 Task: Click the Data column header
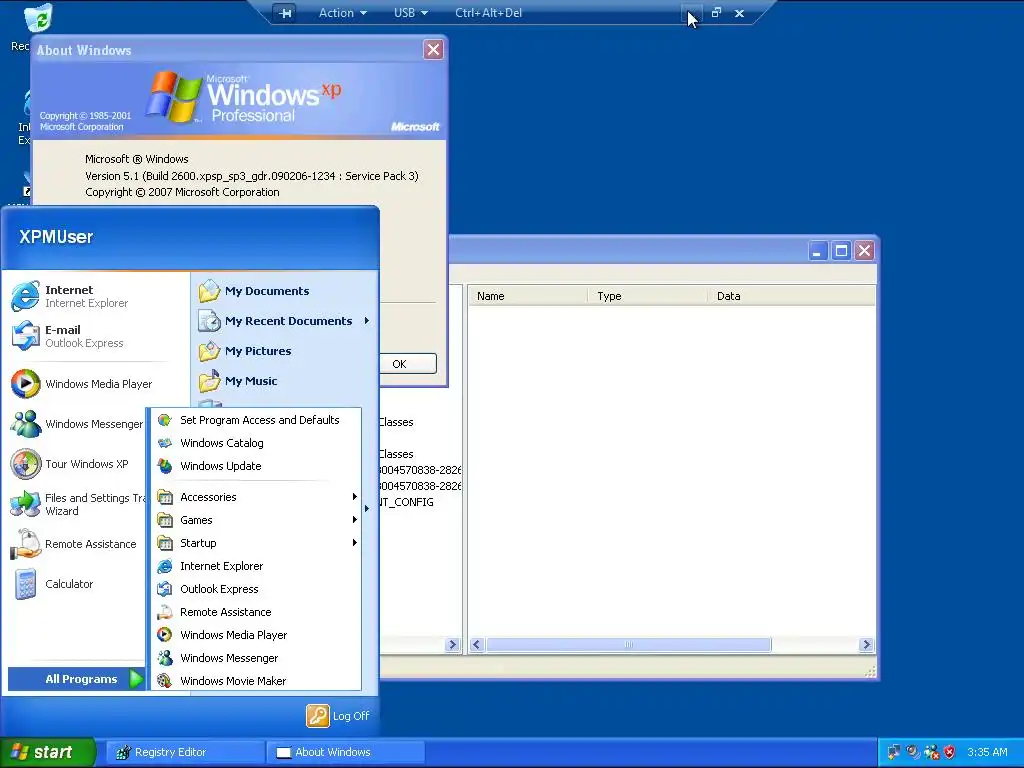click(791, 296)
